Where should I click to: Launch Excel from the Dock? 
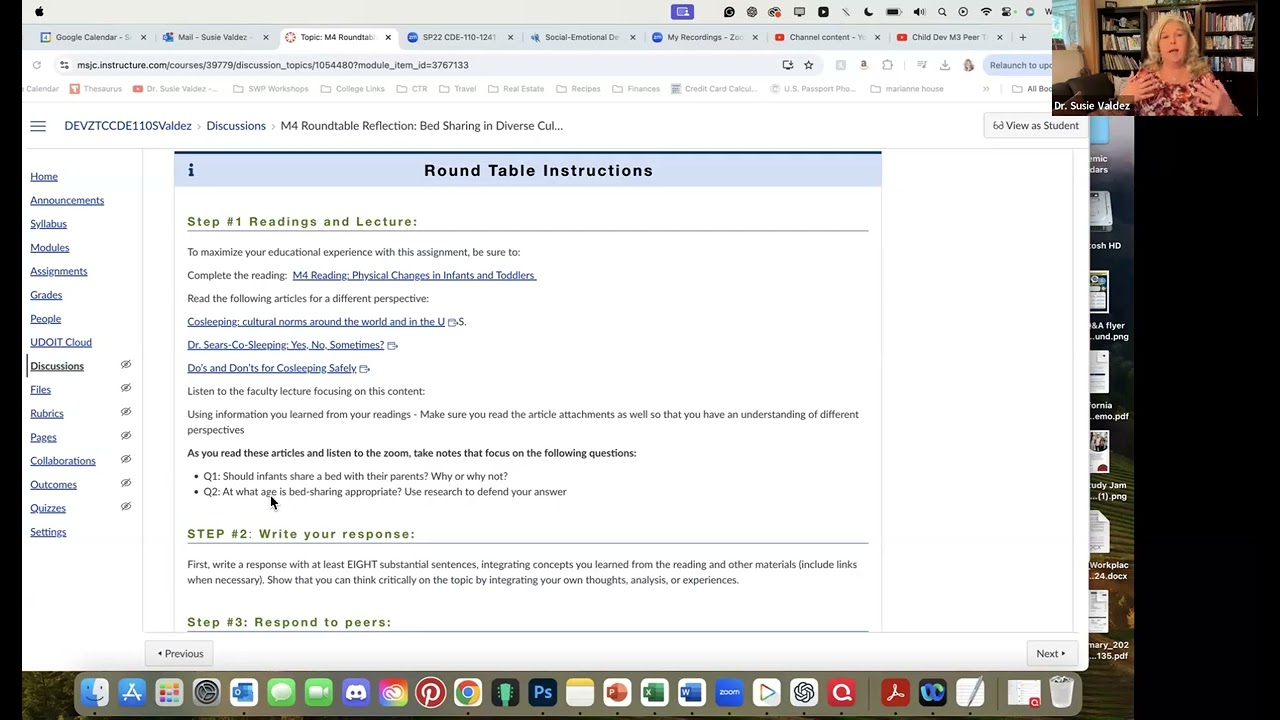pyautogui.click(x=654, y=692)
